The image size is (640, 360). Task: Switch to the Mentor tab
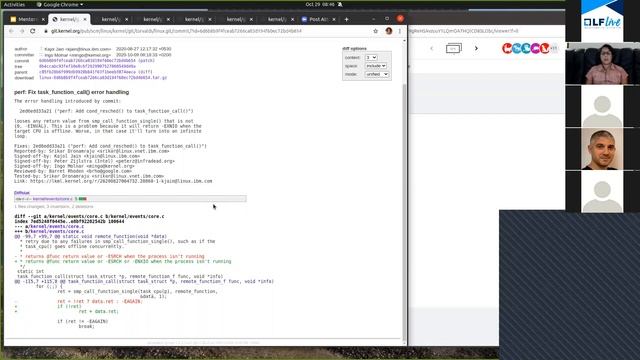[x=27, y=19]
